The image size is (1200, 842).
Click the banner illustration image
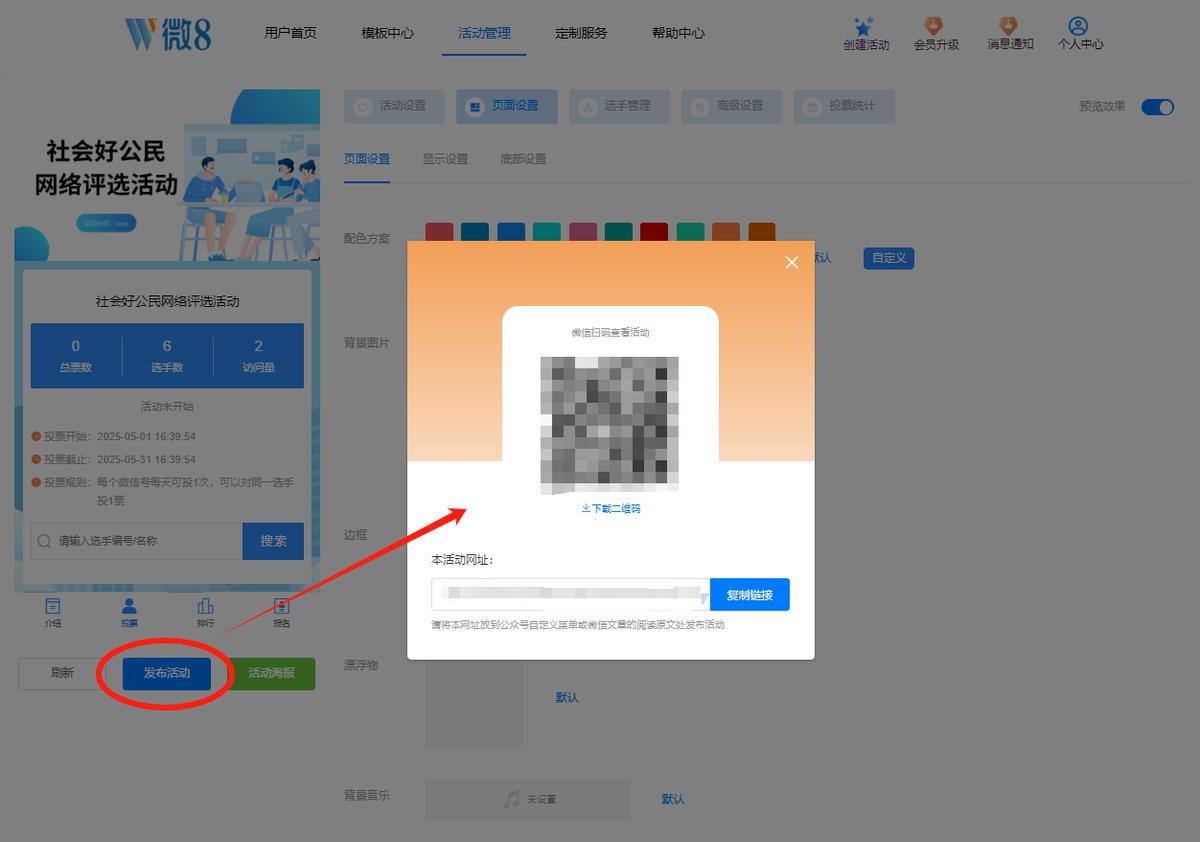click(x=167, y=175)
